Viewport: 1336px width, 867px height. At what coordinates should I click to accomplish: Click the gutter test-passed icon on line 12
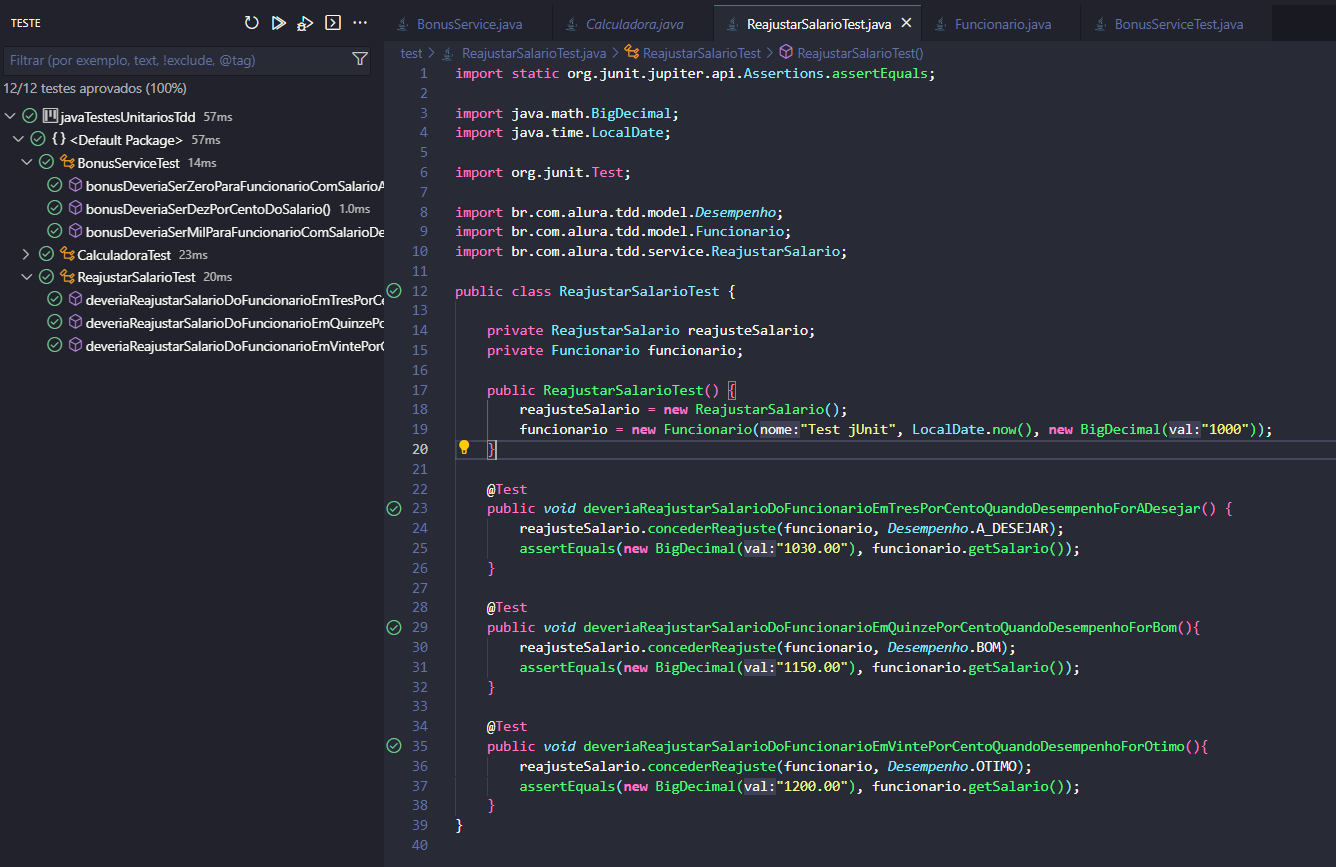click(x=394, y=291)
